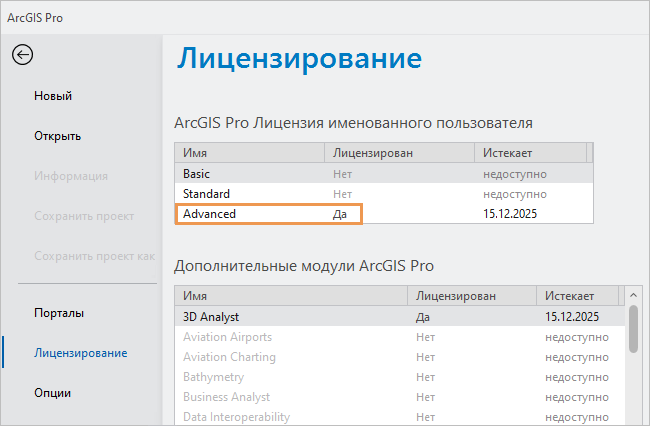Select Открыть in the sidebar
650x426 pixels.
[x=58, y=136]
